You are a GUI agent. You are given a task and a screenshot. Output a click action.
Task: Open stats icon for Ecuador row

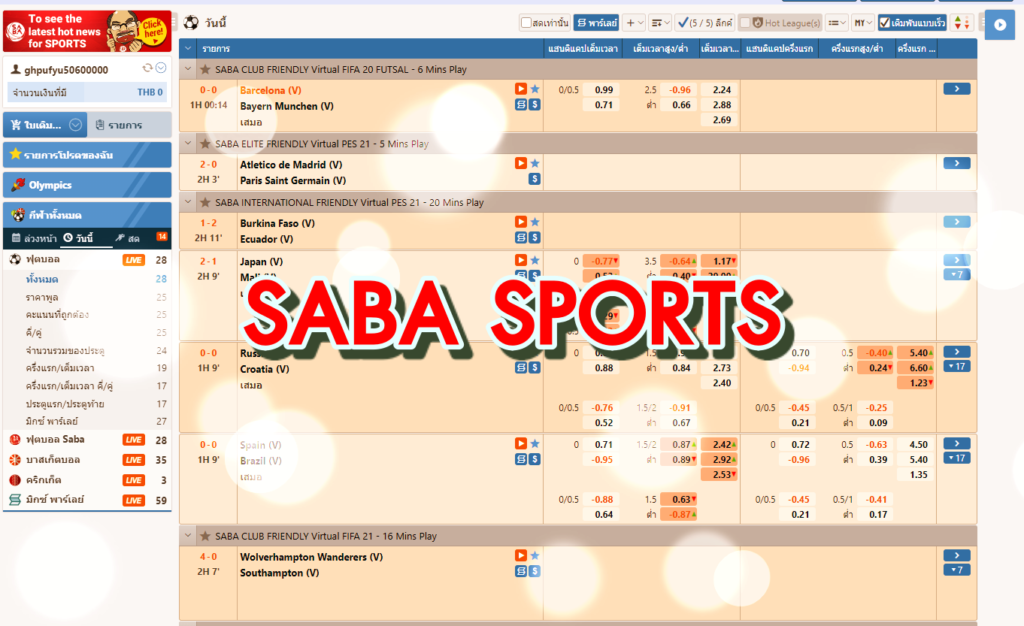click(520, 238)
